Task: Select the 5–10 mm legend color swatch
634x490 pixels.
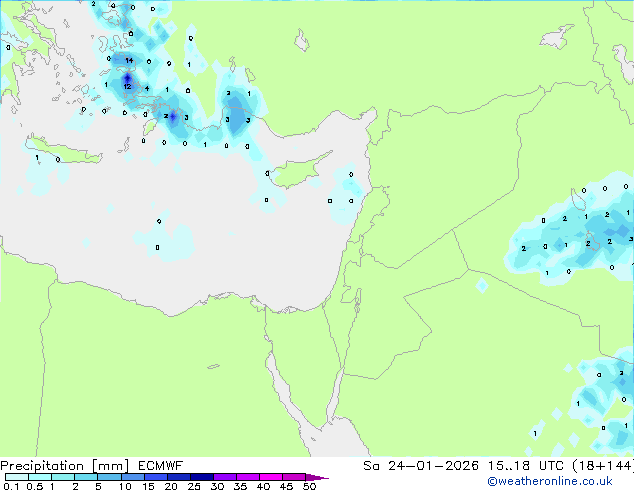Action: click(x=109, y=477)
